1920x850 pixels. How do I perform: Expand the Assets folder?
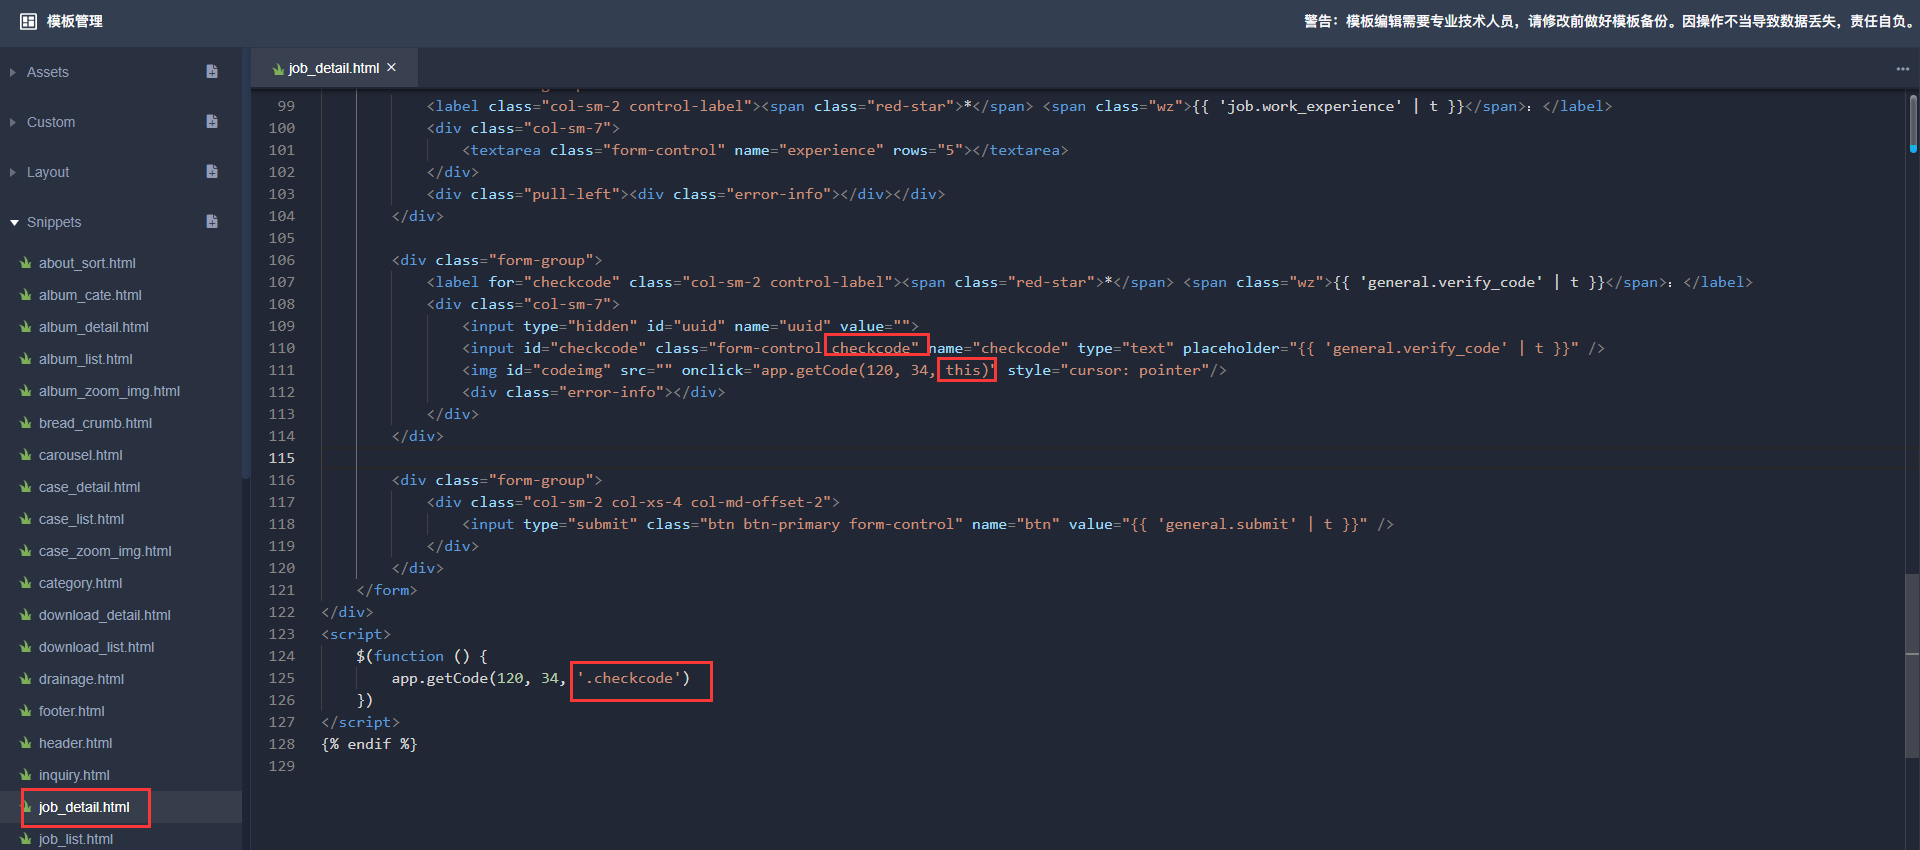(x=13, y=72)
